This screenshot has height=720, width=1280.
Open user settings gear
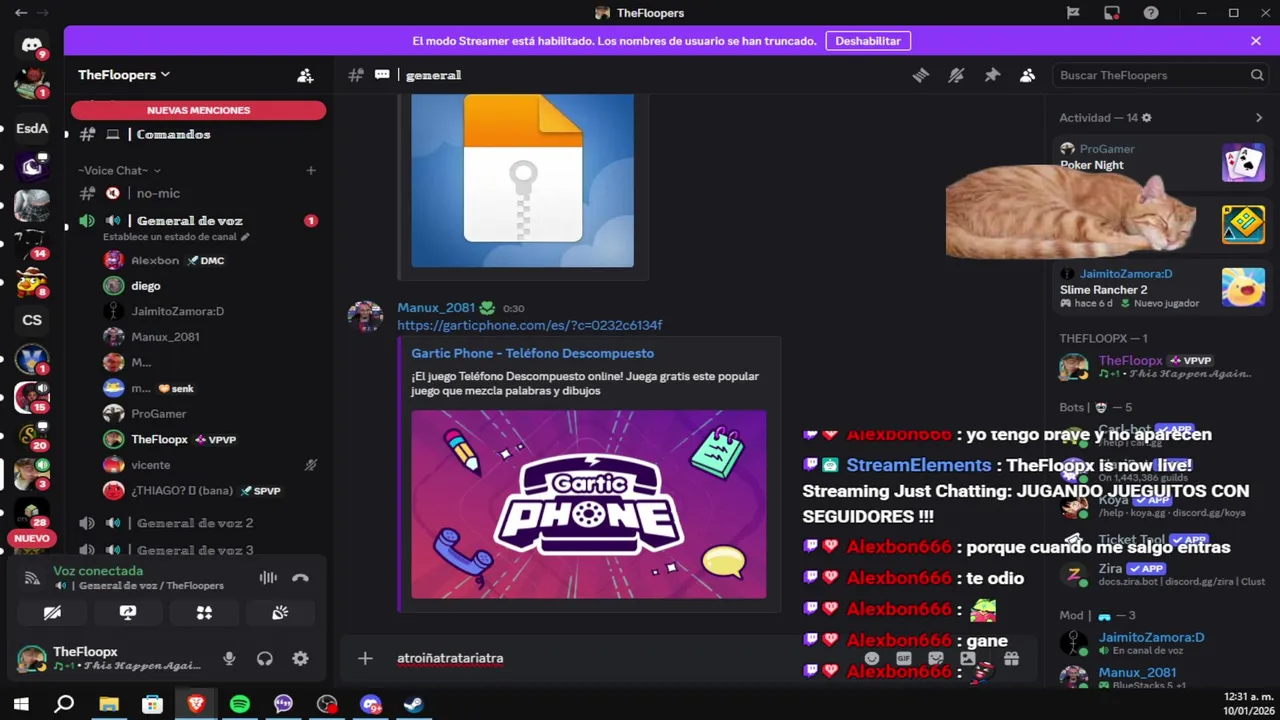(300, 659)
